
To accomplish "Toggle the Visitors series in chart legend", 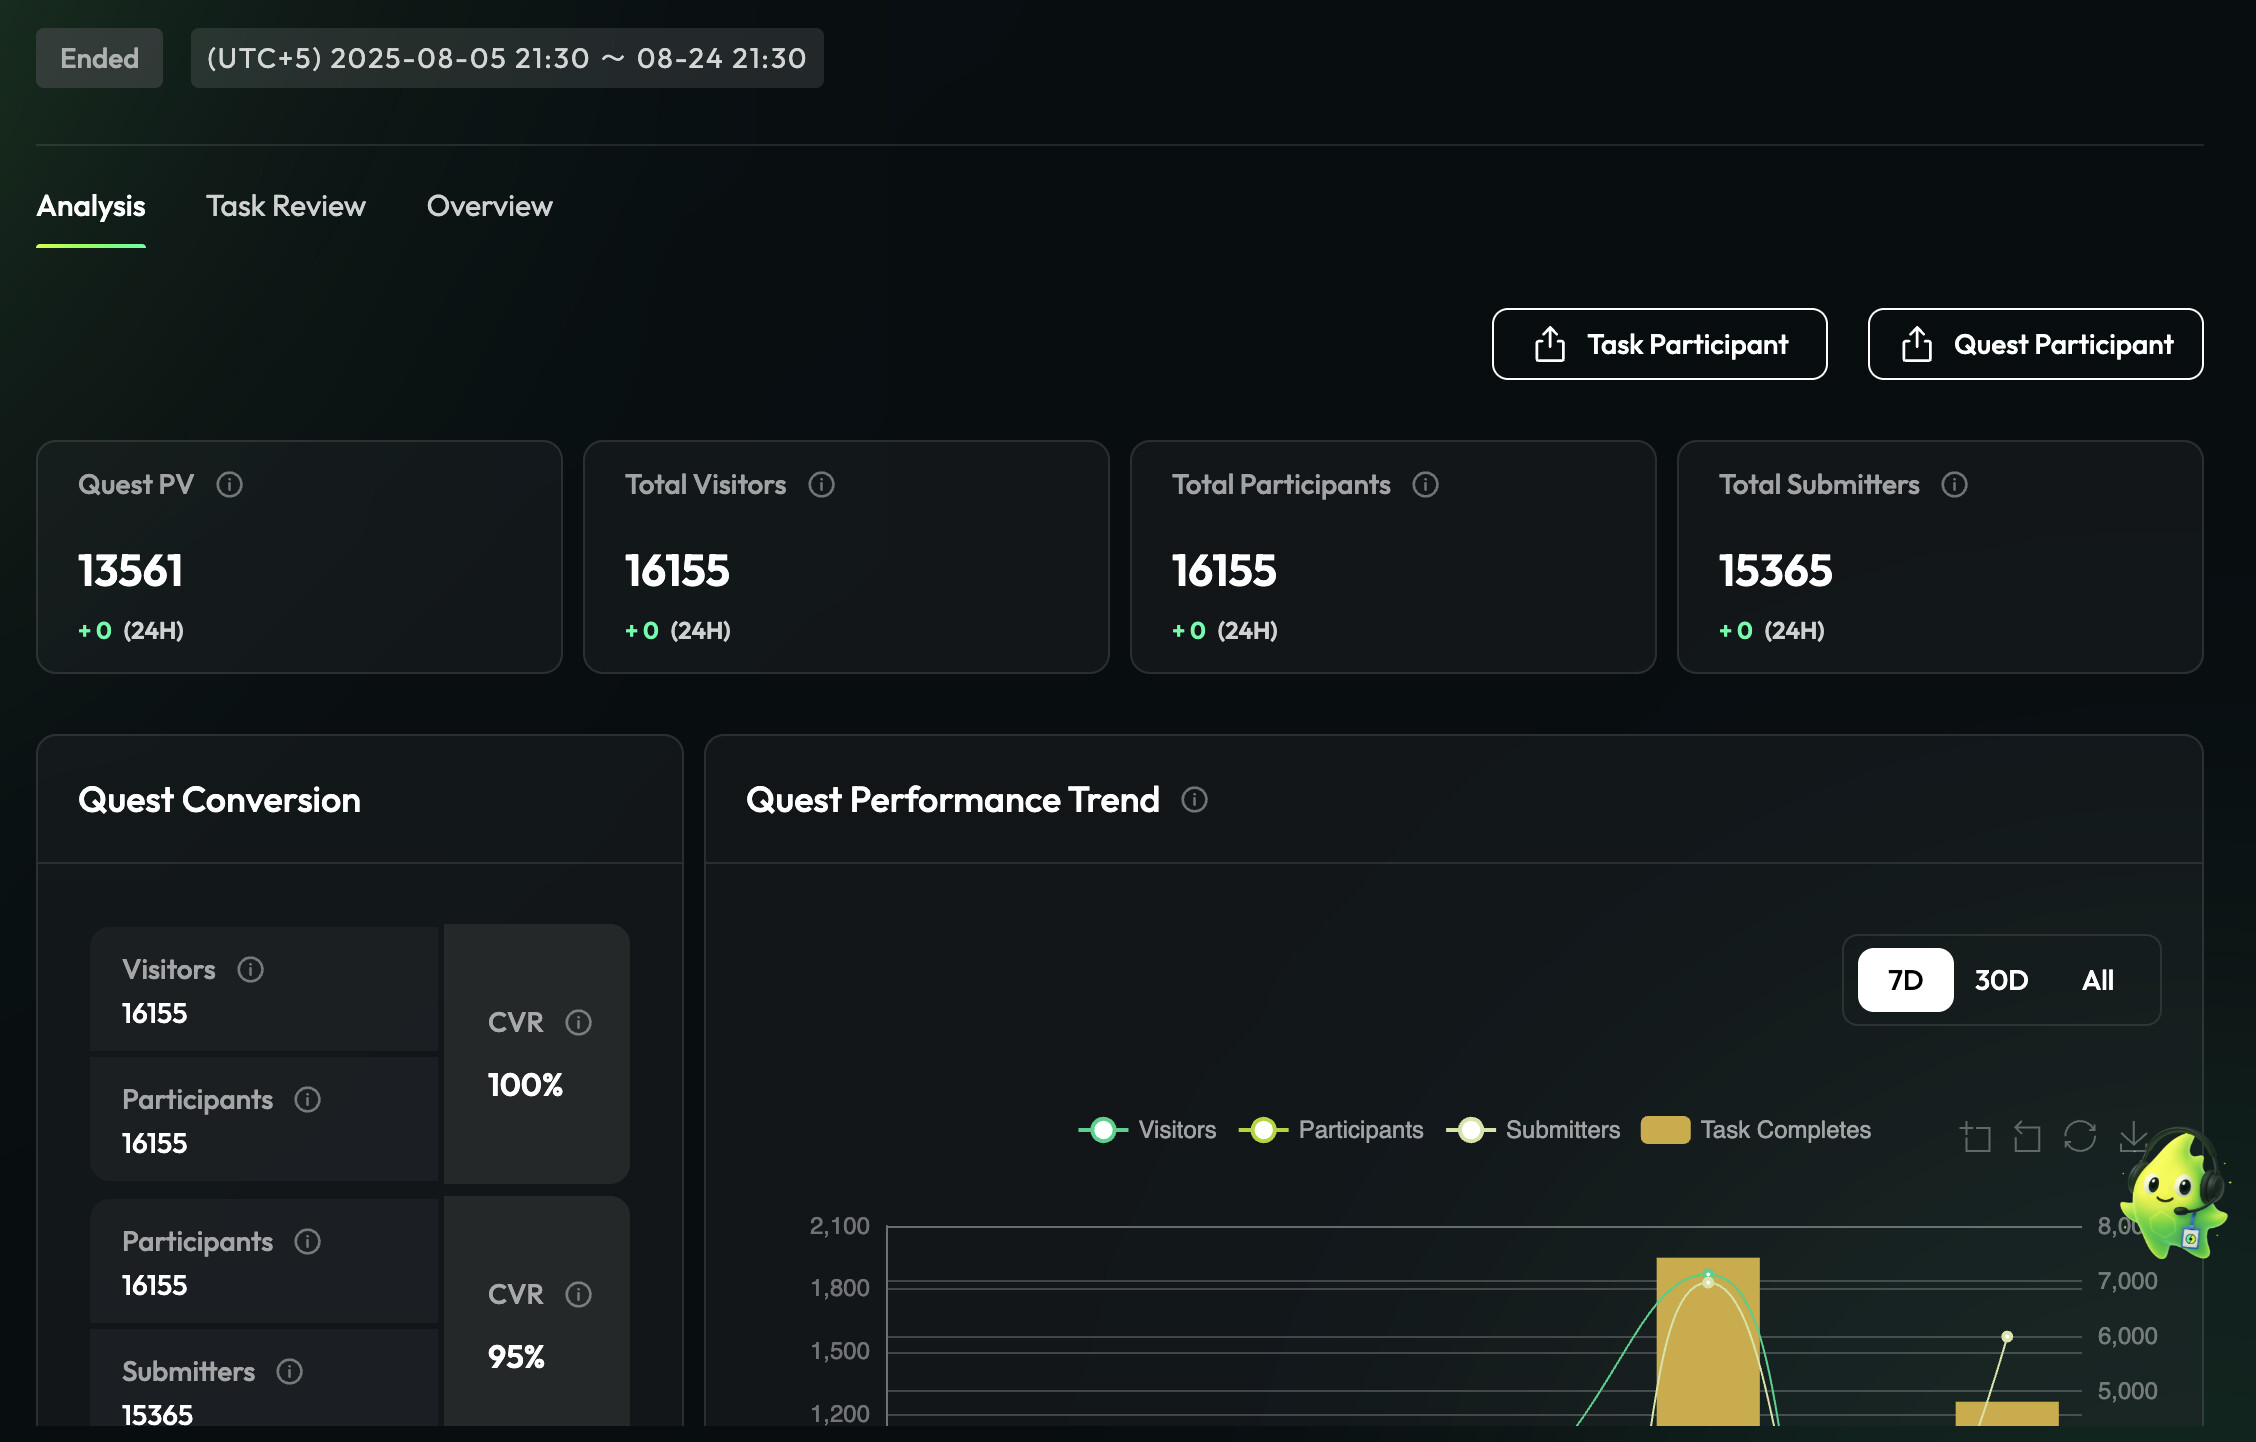I will point(1148,1130).
